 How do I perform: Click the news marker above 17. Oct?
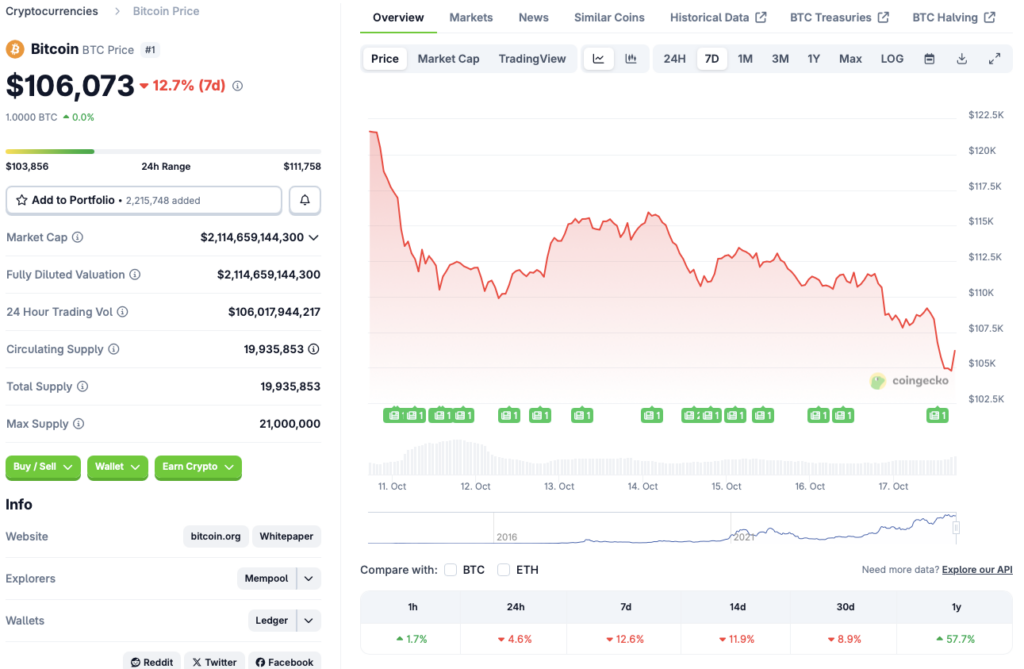pyautogui.click(x=937, y=415)
